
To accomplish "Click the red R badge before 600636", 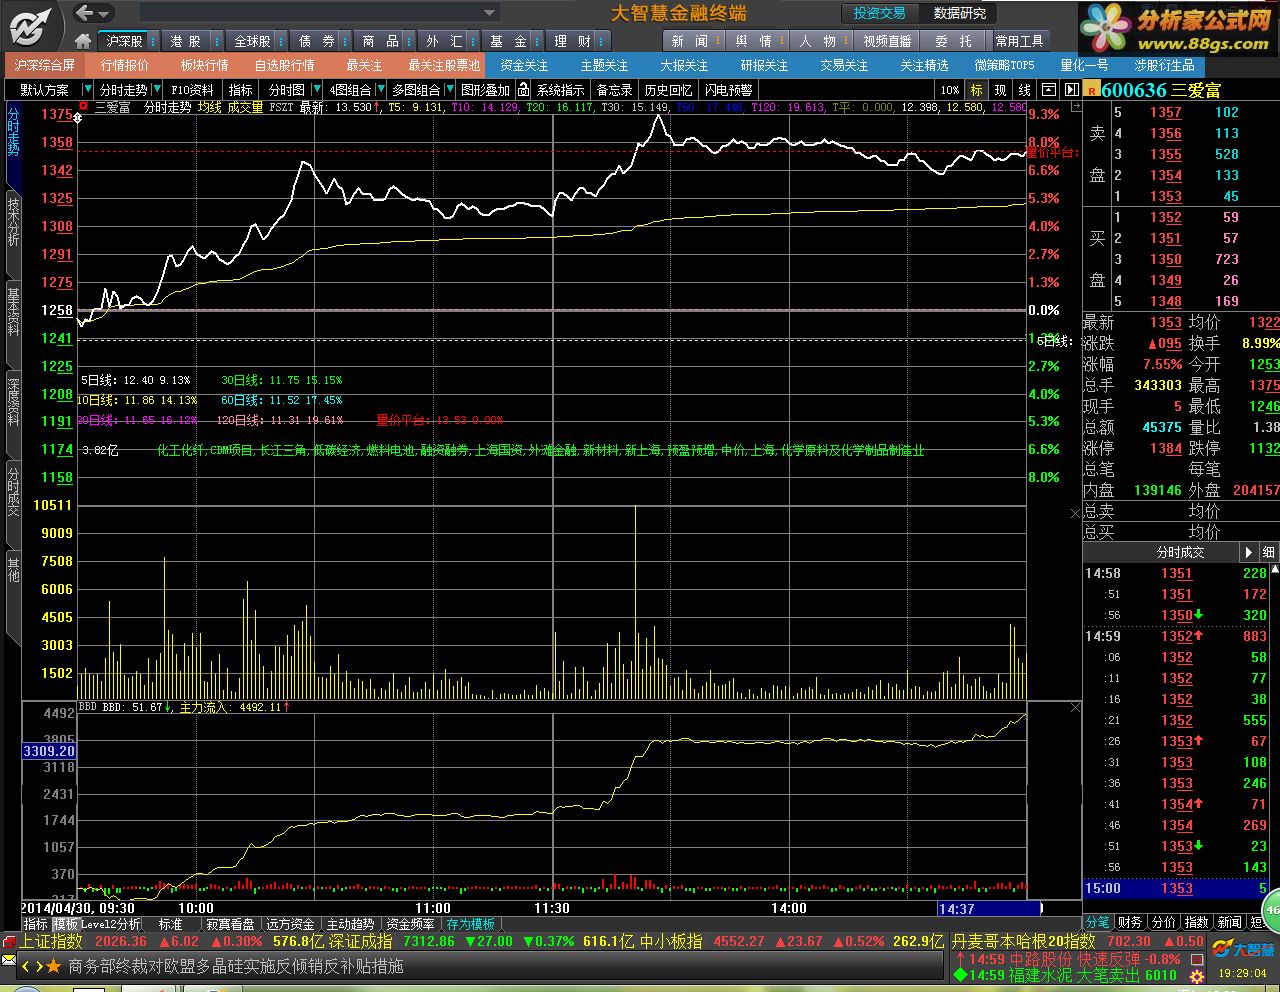I will coord(1091,90).
